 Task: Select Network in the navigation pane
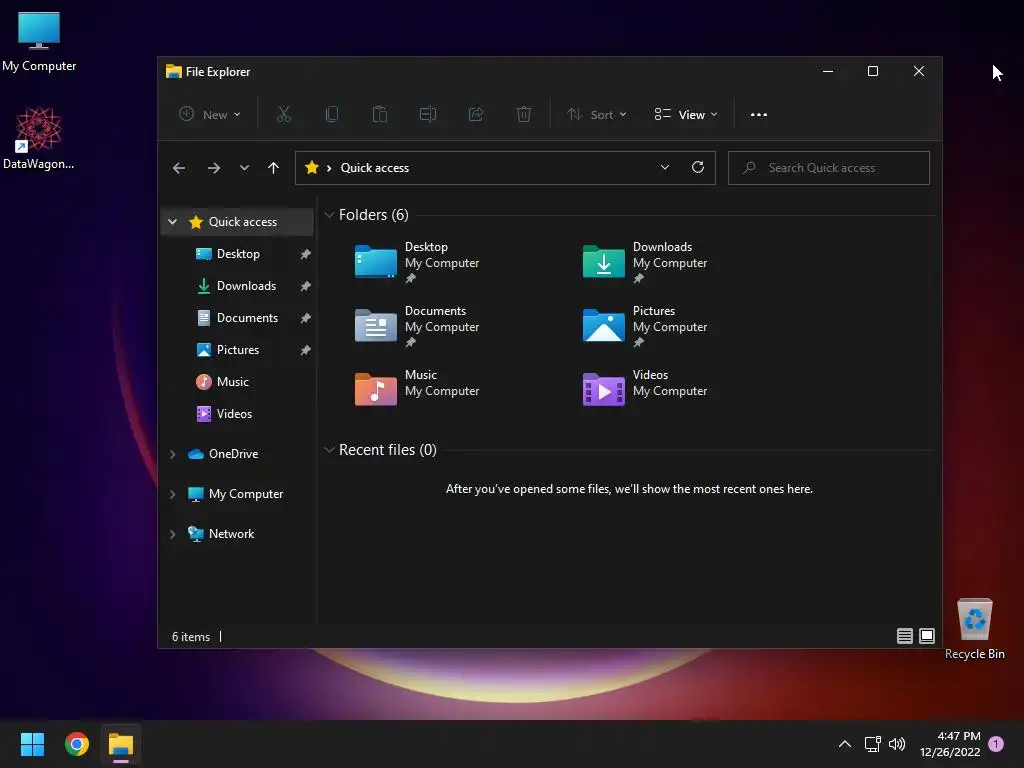(231, 534)
